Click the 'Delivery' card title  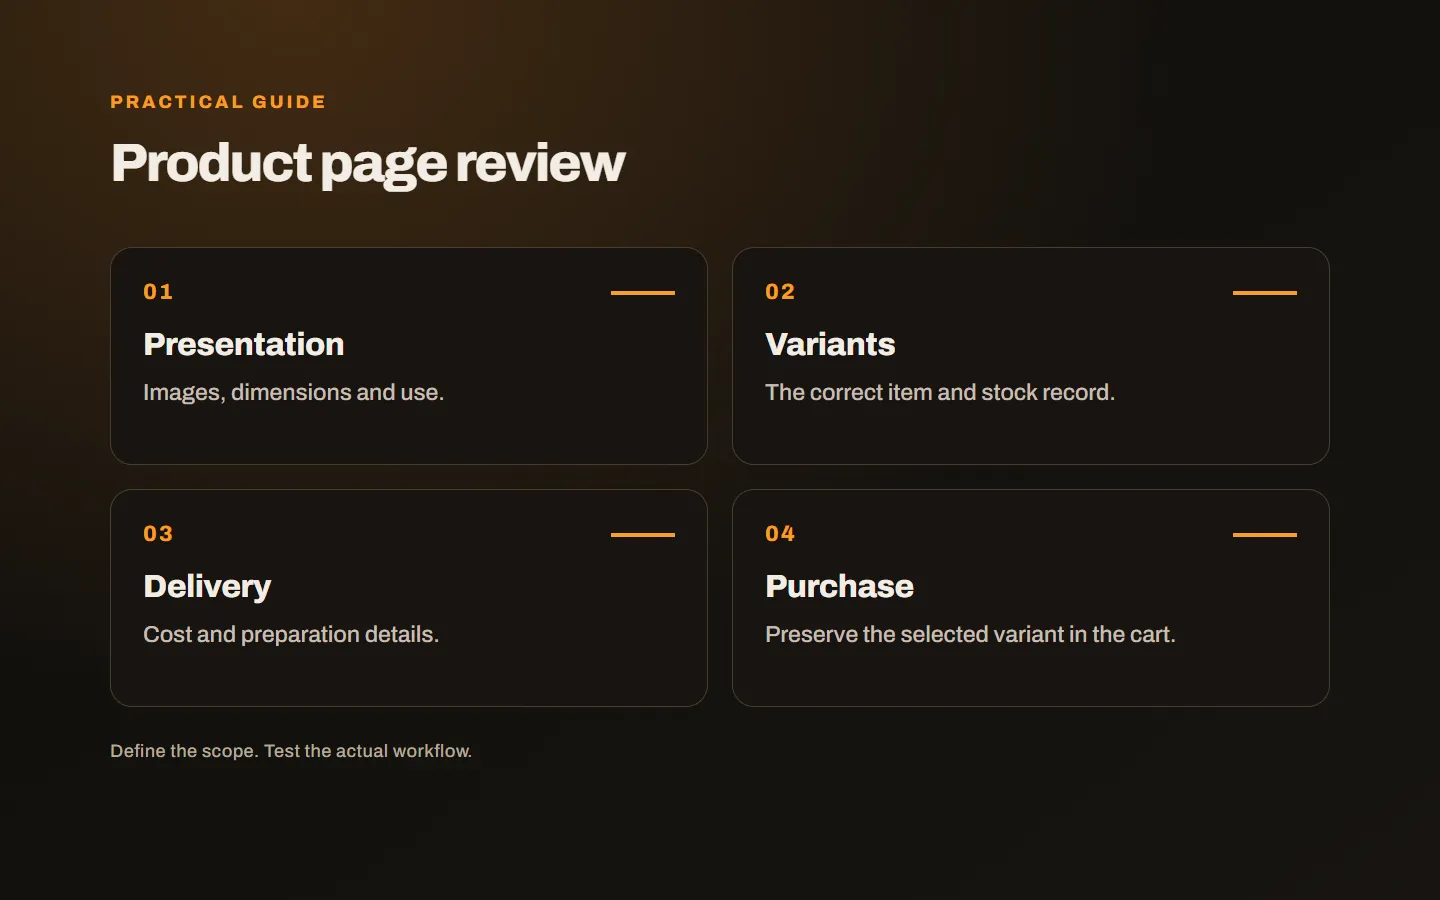click(207, 586)
